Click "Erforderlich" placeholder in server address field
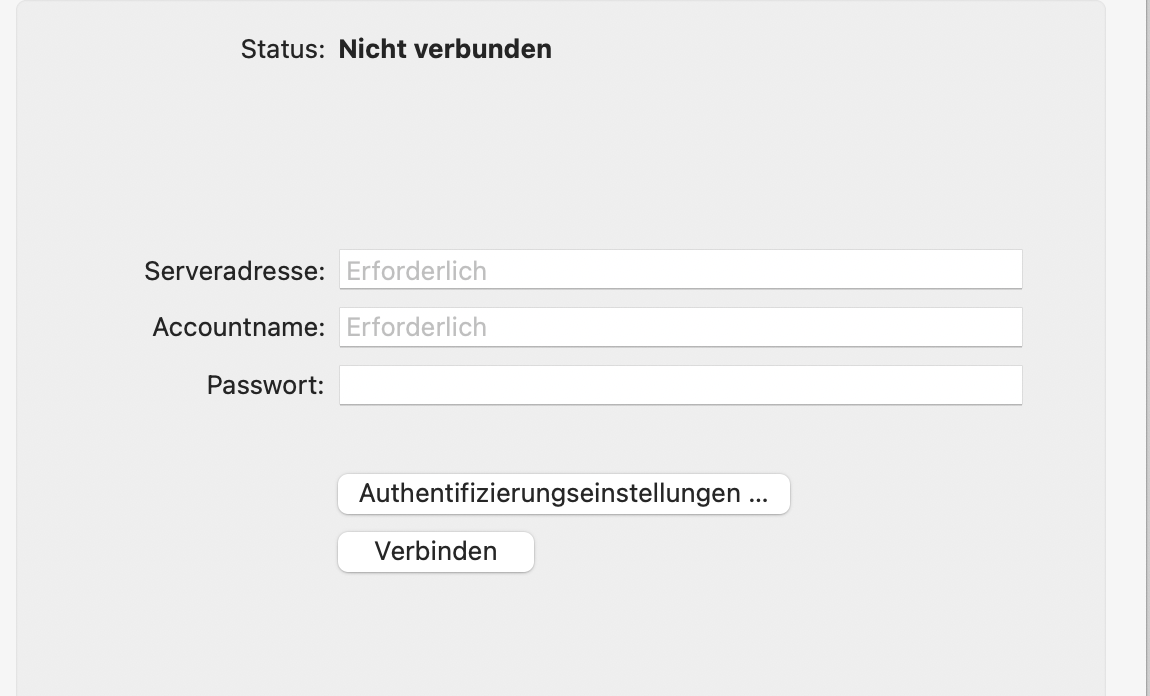The image size is (1150, 696). coord(416,271)
